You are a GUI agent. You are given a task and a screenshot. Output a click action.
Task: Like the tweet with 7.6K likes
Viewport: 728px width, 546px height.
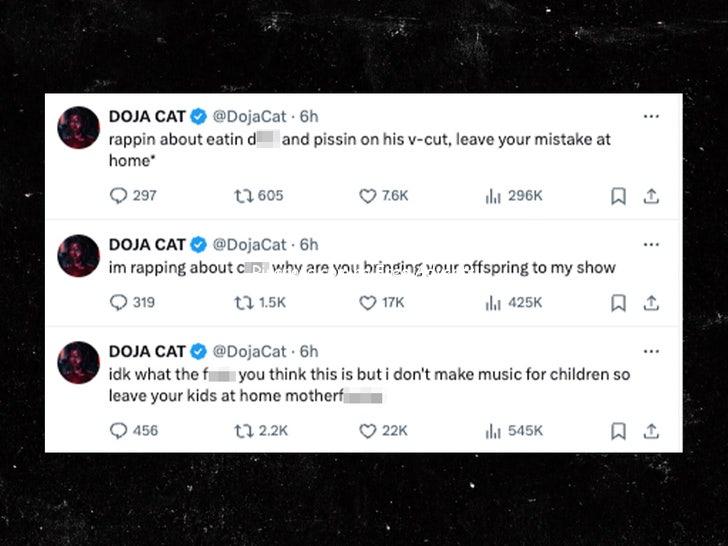[368, 196]
